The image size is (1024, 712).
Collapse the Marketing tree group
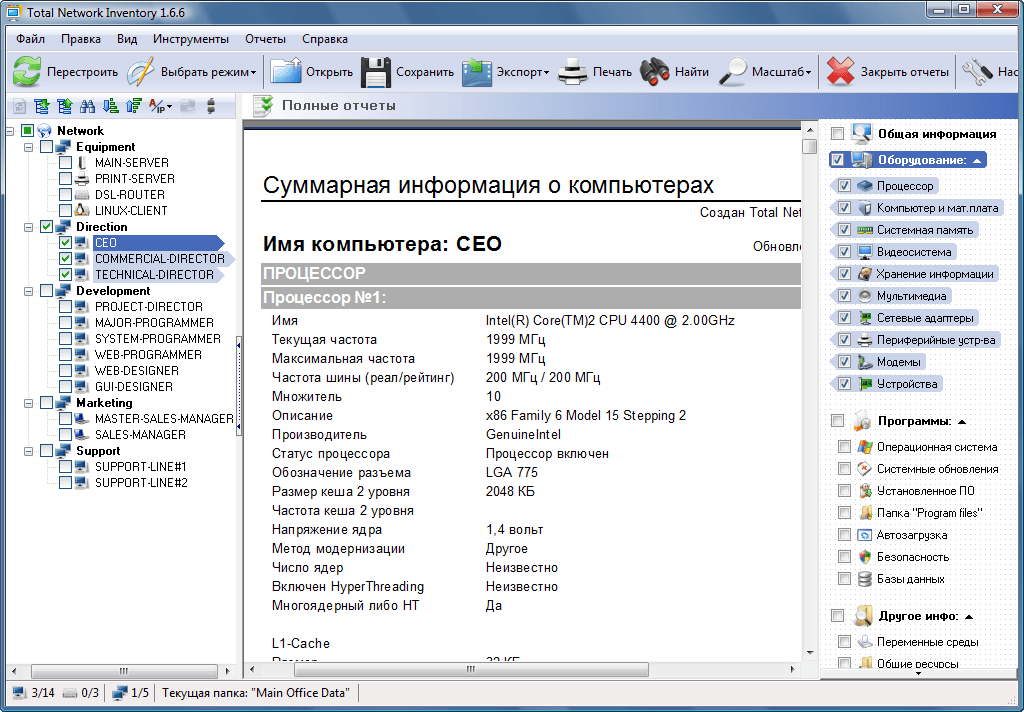(x=28, y=403)
